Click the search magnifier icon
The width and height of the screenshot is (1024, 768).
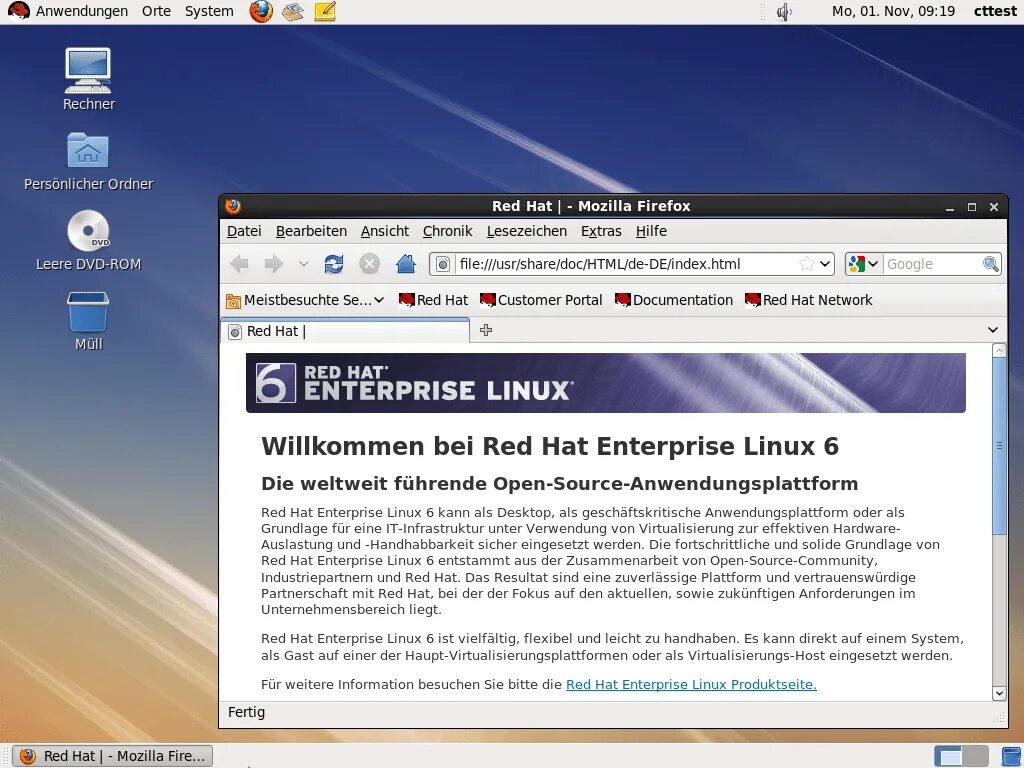991,264
